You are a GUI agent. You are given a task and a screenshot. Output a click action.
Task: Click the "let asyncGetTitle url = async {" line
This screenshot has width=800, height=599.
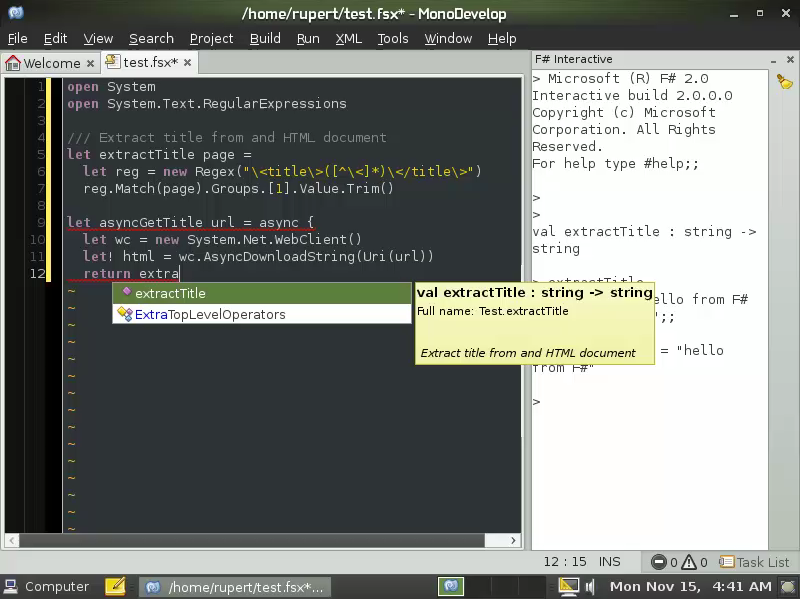coord(190,222)
